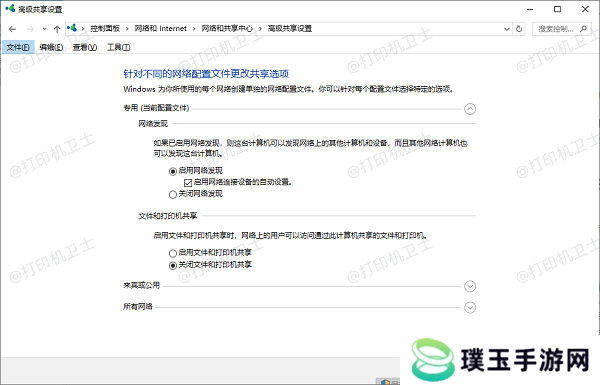This screenshot has width=600, height=385.
Task: Refresh the page with refresh icon
Action: coord(519,29)
